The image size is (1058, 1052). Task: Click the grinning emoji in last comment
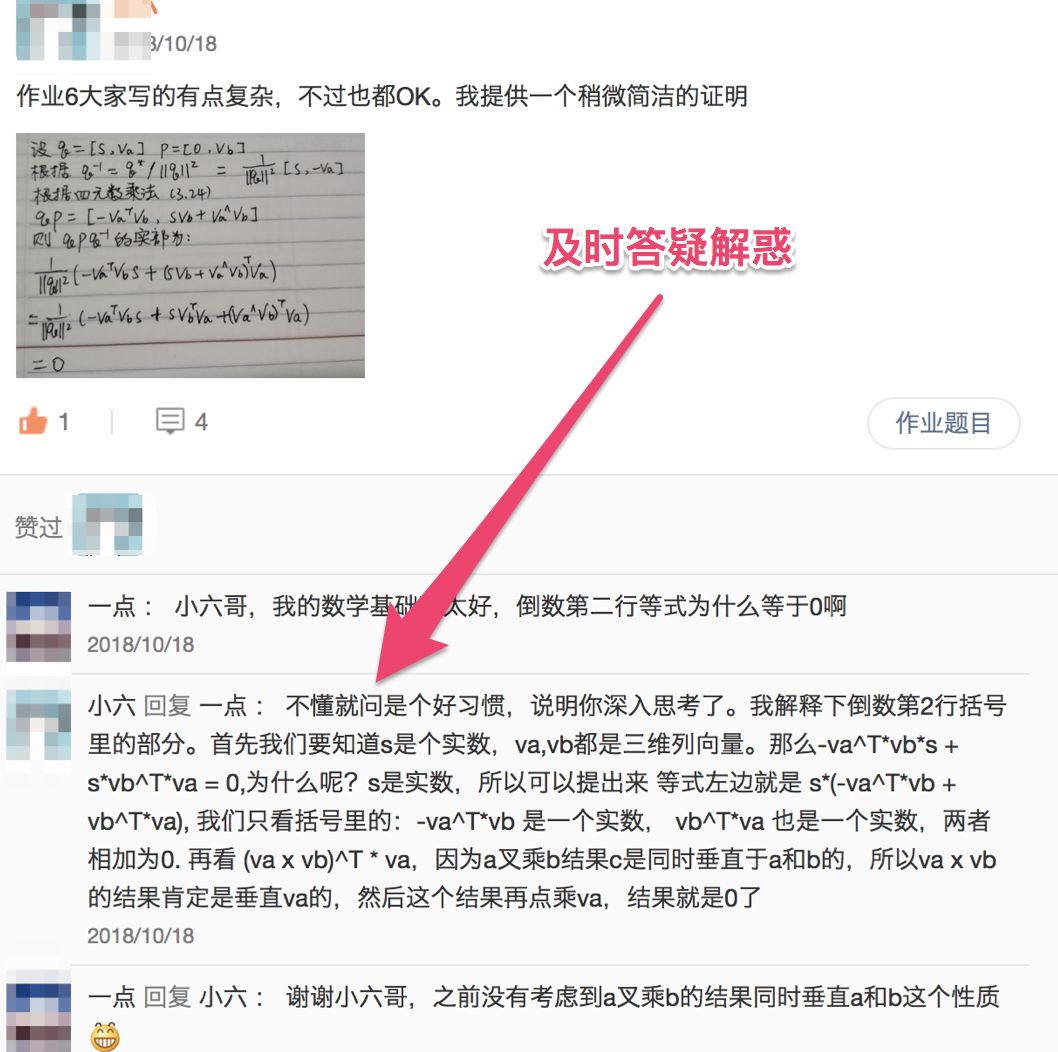pyautogui.click(x=105, y=1036)
